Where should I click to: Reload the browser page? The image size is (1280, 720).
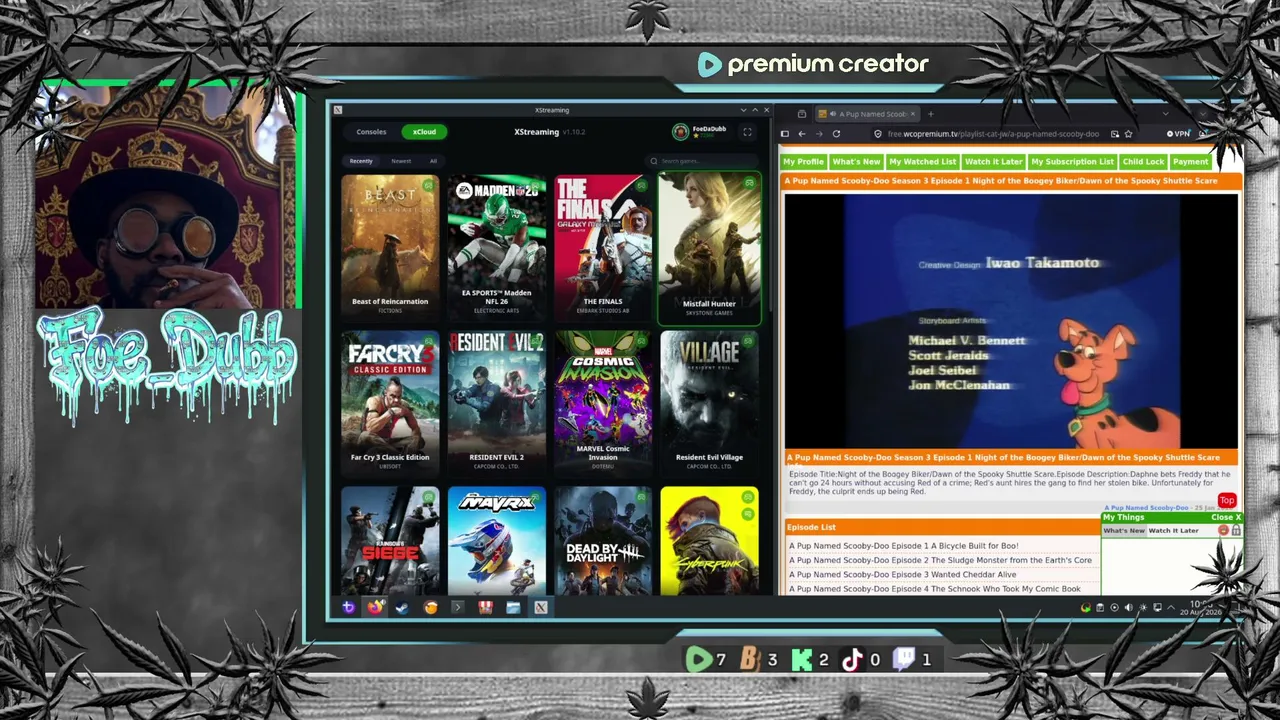coord(836,134)
